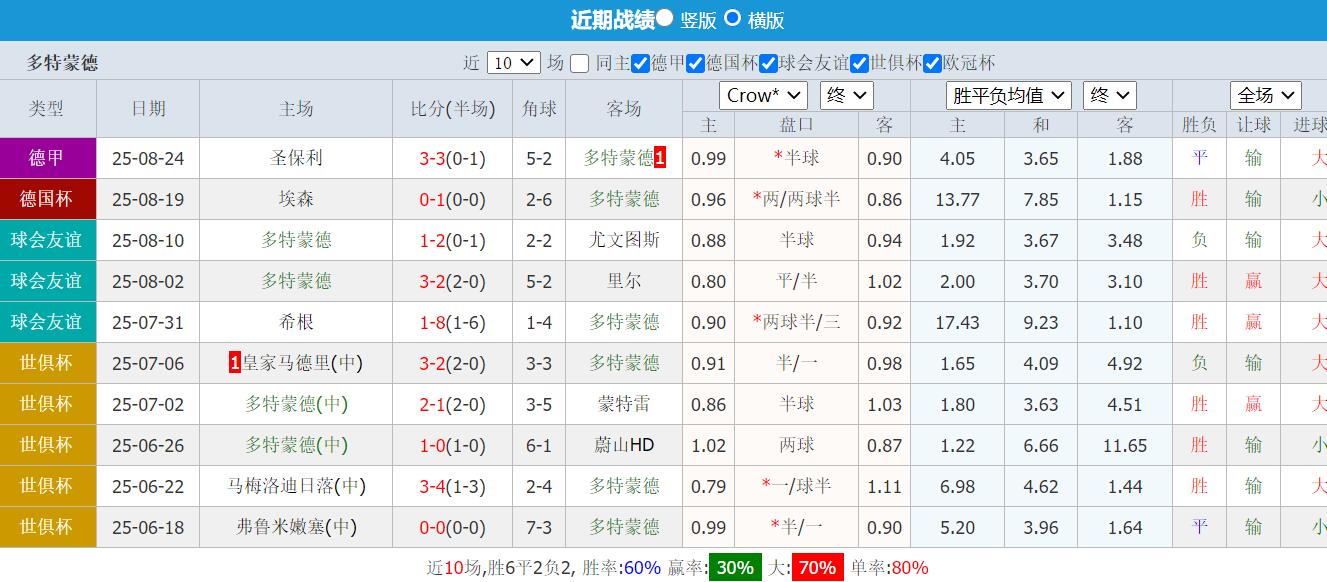The height and width of the screenshot is (582, 1327).
Task: Uncheck the 欧冠杯 filter
Action: pos(932,62)
